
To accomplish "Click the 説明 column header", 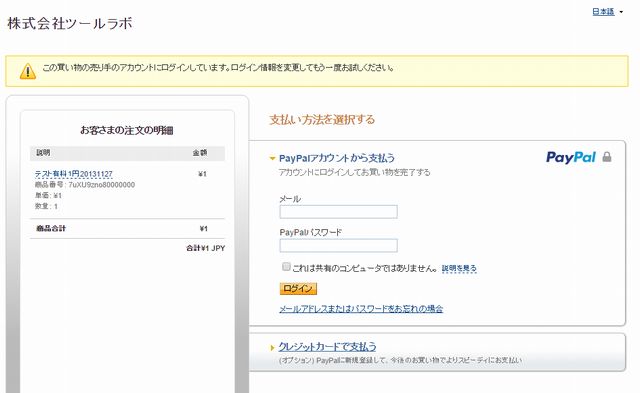I will (x=43, y=153).
